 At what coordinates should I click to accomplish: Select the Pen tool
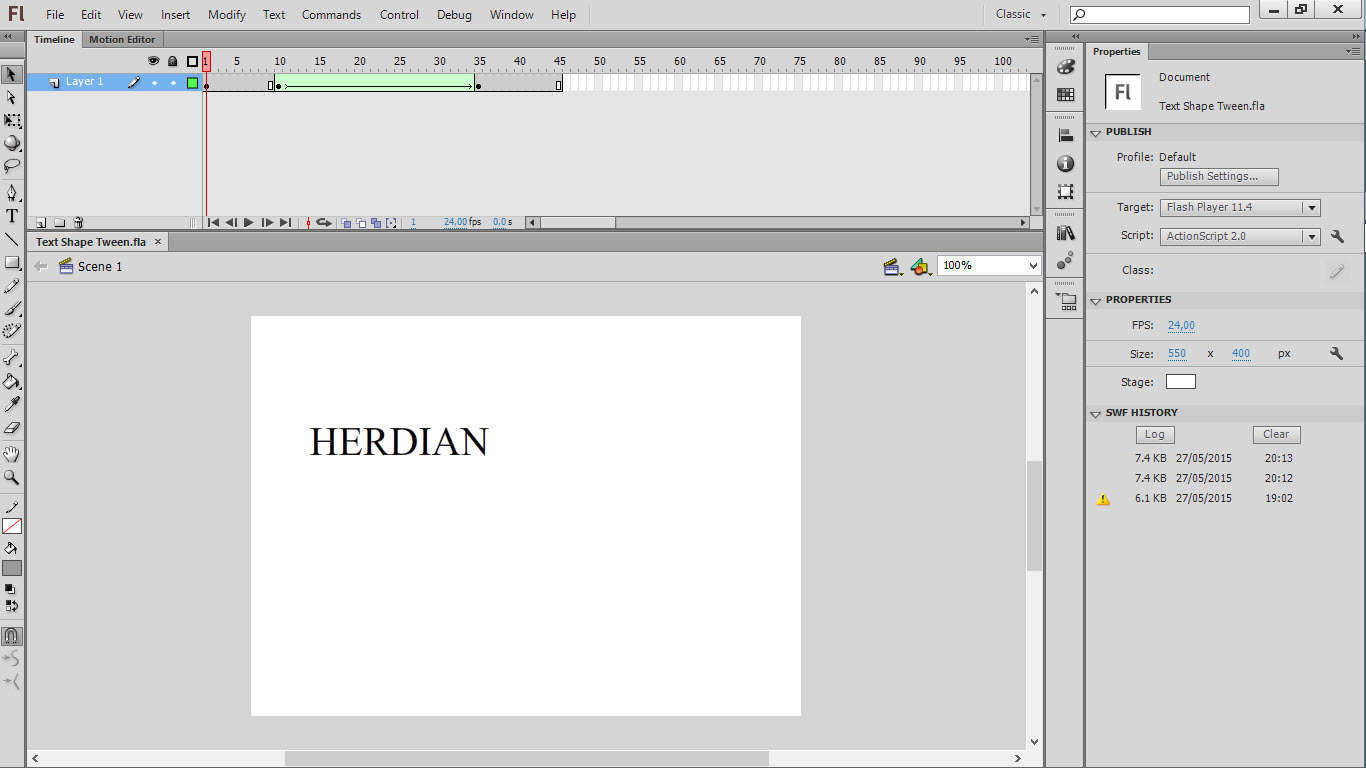point(12,192)
